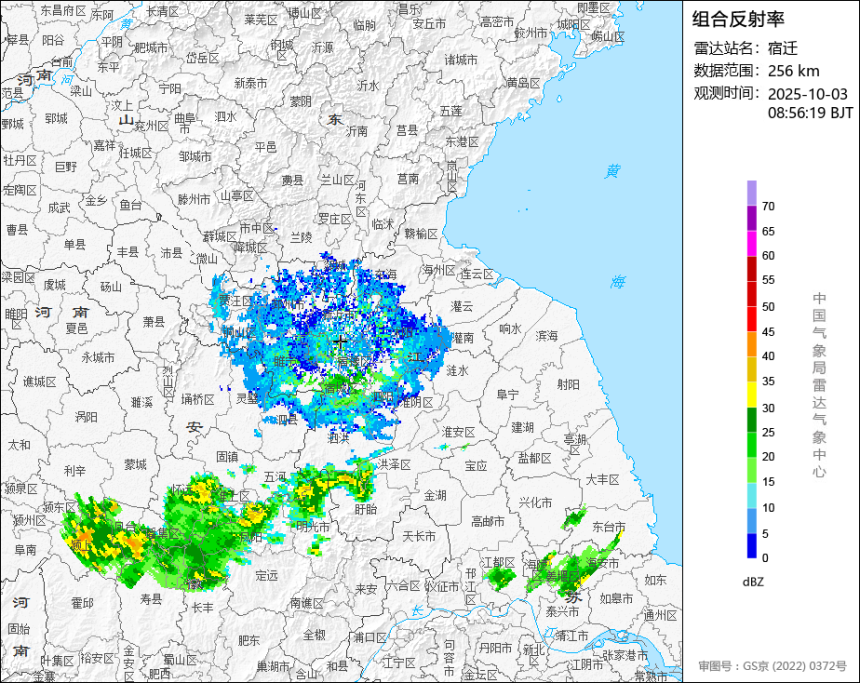Click the legend value label '70'
860x683 pixels.
(x=768, y=206)
